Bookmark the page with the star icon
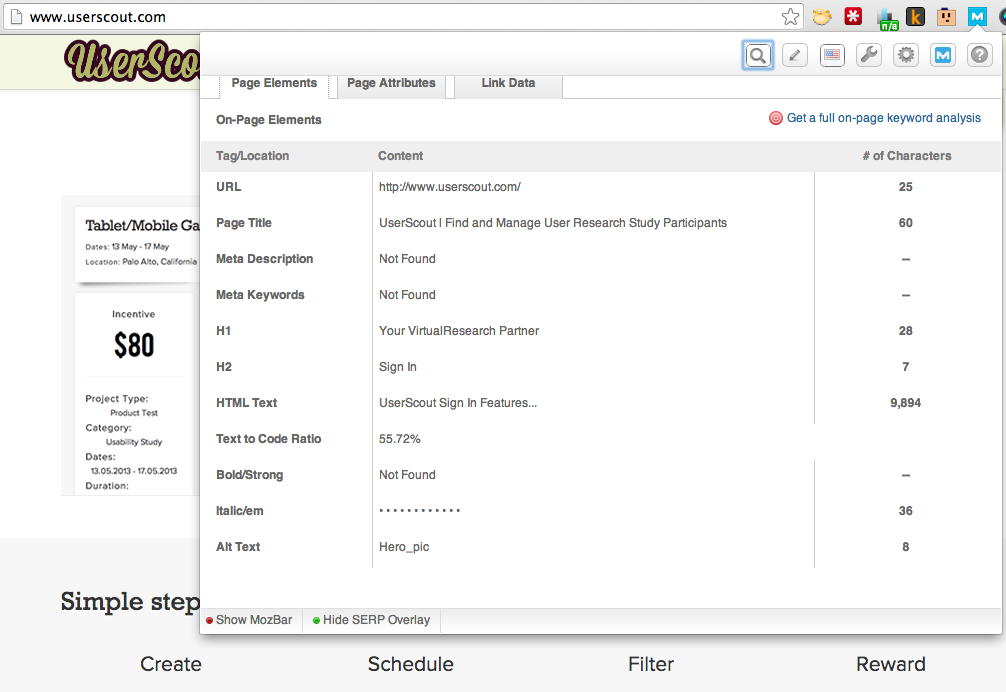Screen dimensions: 1006x692 tap(790, 17)
